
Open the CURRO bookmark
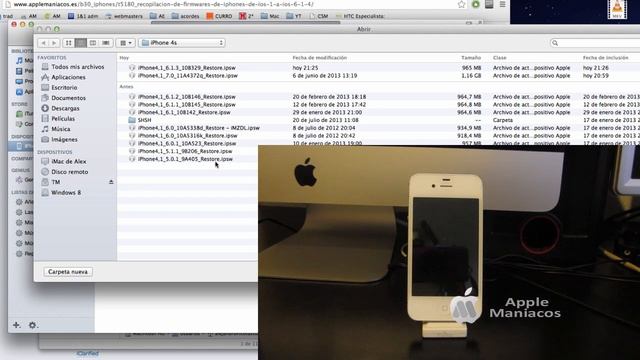(219, 16)
